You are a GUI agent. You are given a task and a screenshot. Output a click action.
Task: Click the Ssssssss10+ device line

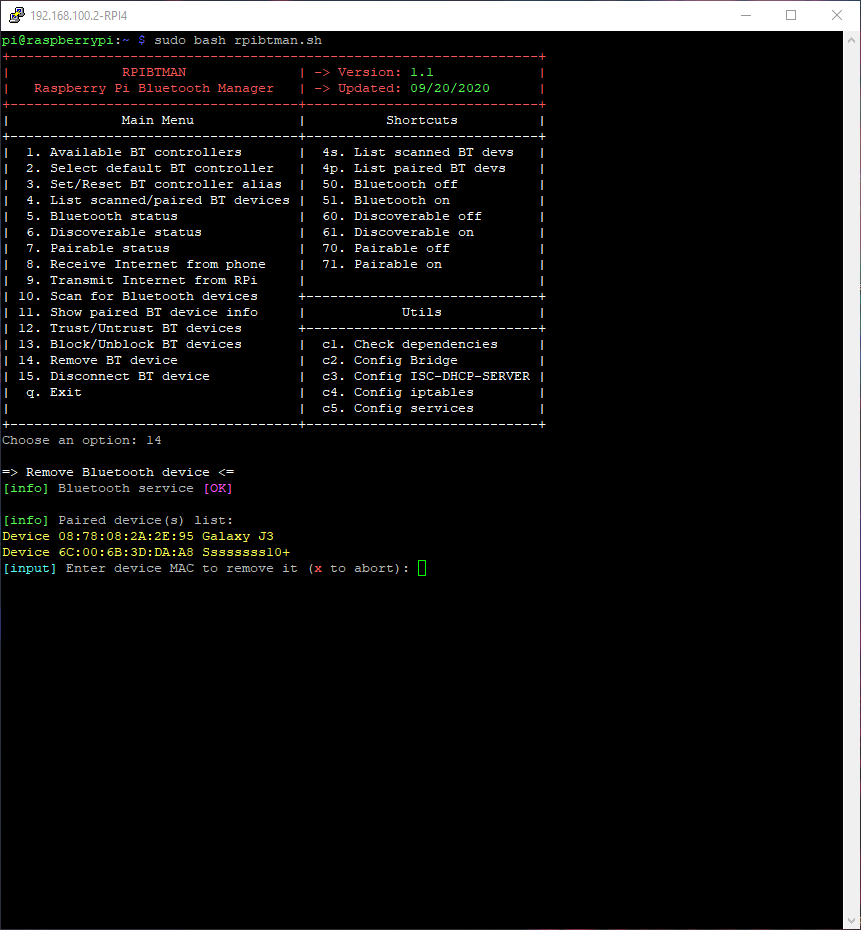146,553
